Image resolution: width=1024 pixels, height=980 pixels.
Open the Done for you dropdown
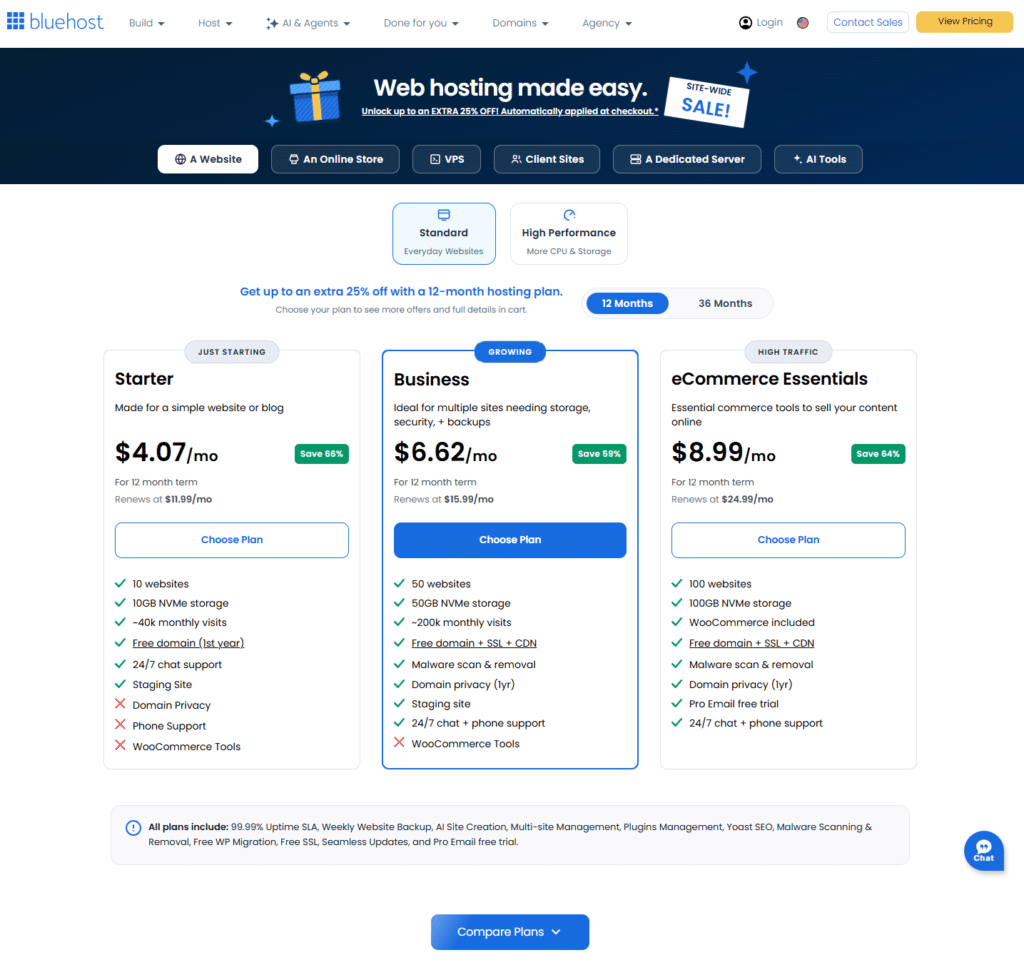[x=421, y=24]
